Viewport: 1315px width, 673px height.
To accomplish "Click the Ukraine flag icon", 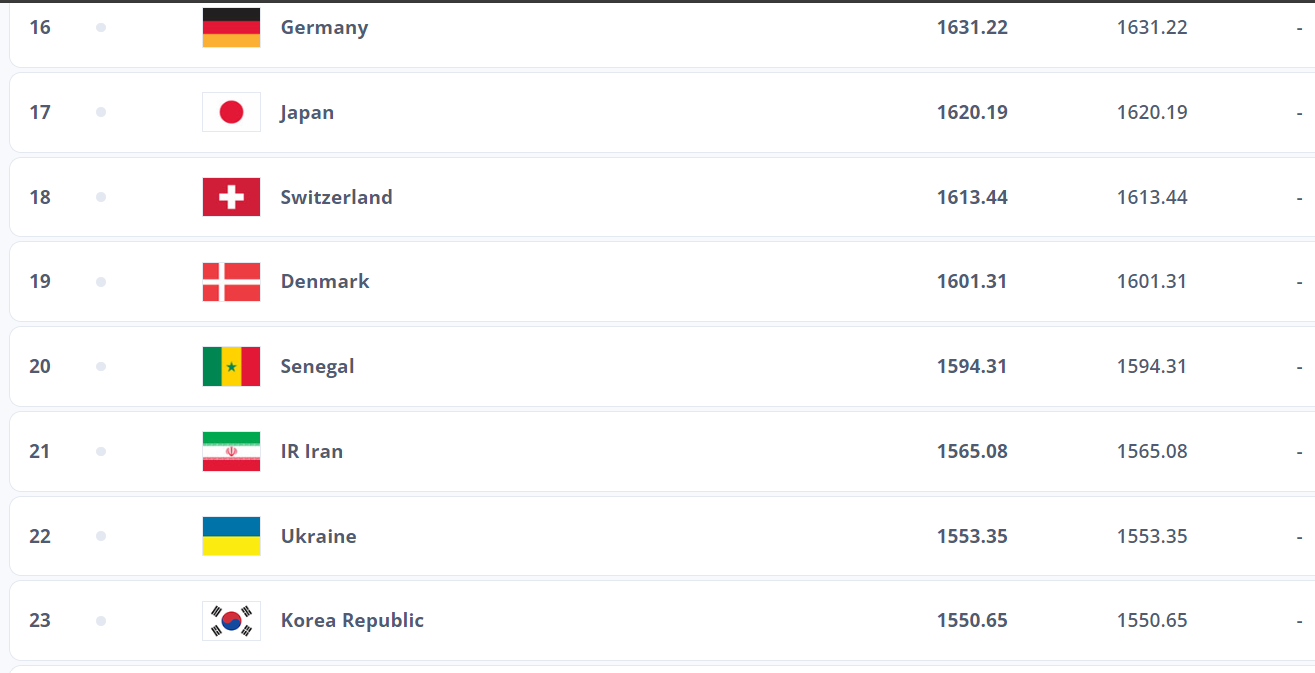I will [231, 536].
